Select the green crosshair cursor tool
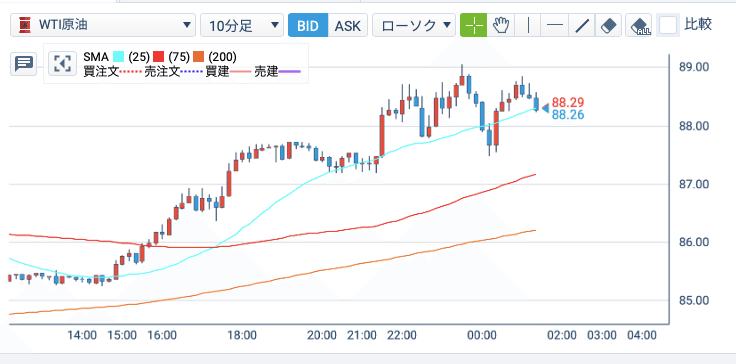Screen dimensions: 736x364 474,25
